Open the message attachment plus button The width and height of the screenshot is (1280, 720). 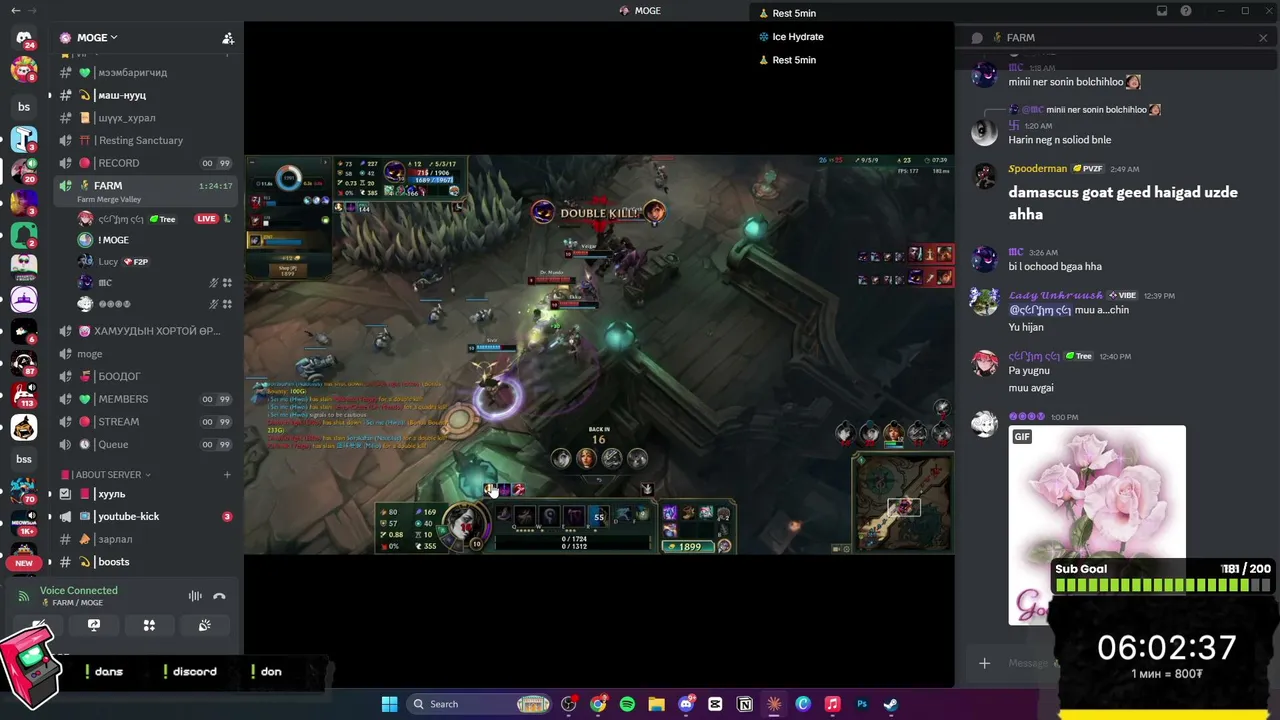click(x=984, y=663)
